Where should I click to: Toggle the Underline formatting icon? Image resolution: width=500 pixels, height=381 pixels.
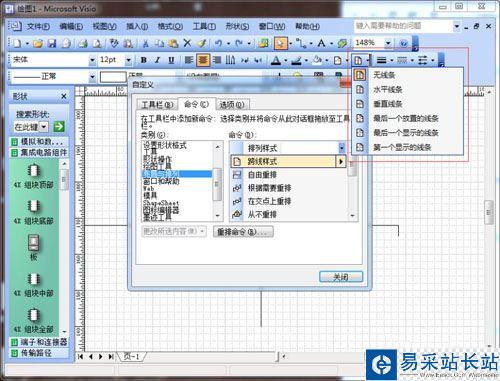point(171,60)
